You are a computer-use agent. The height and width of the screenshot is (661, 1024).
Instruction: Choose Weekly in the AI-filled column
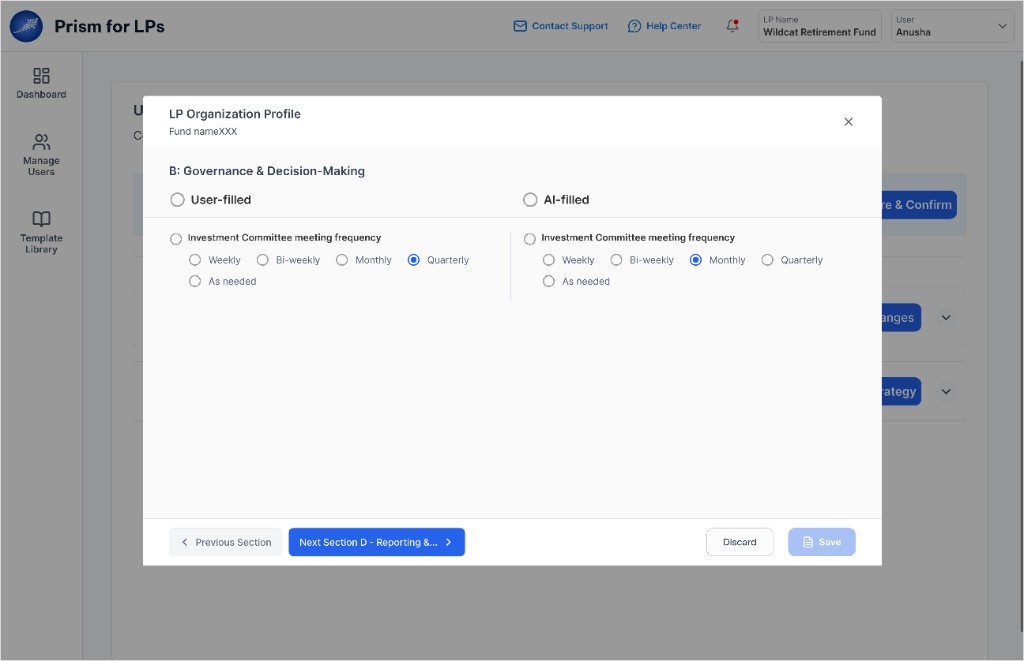(549, 260)
